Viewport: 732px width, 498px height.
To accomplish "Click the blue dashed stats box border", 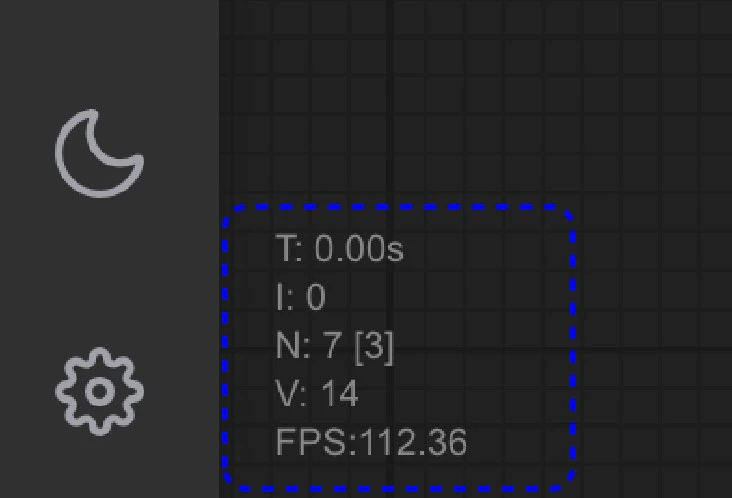I will [573, 348].
